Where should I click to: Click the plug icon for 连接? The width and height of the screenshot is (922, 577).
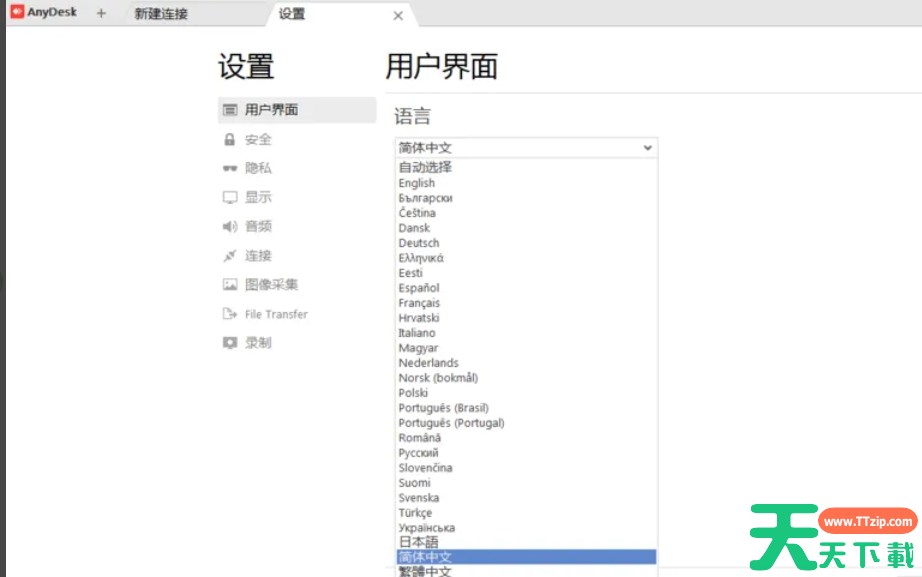pyautogui.click(x=230, y=255)
